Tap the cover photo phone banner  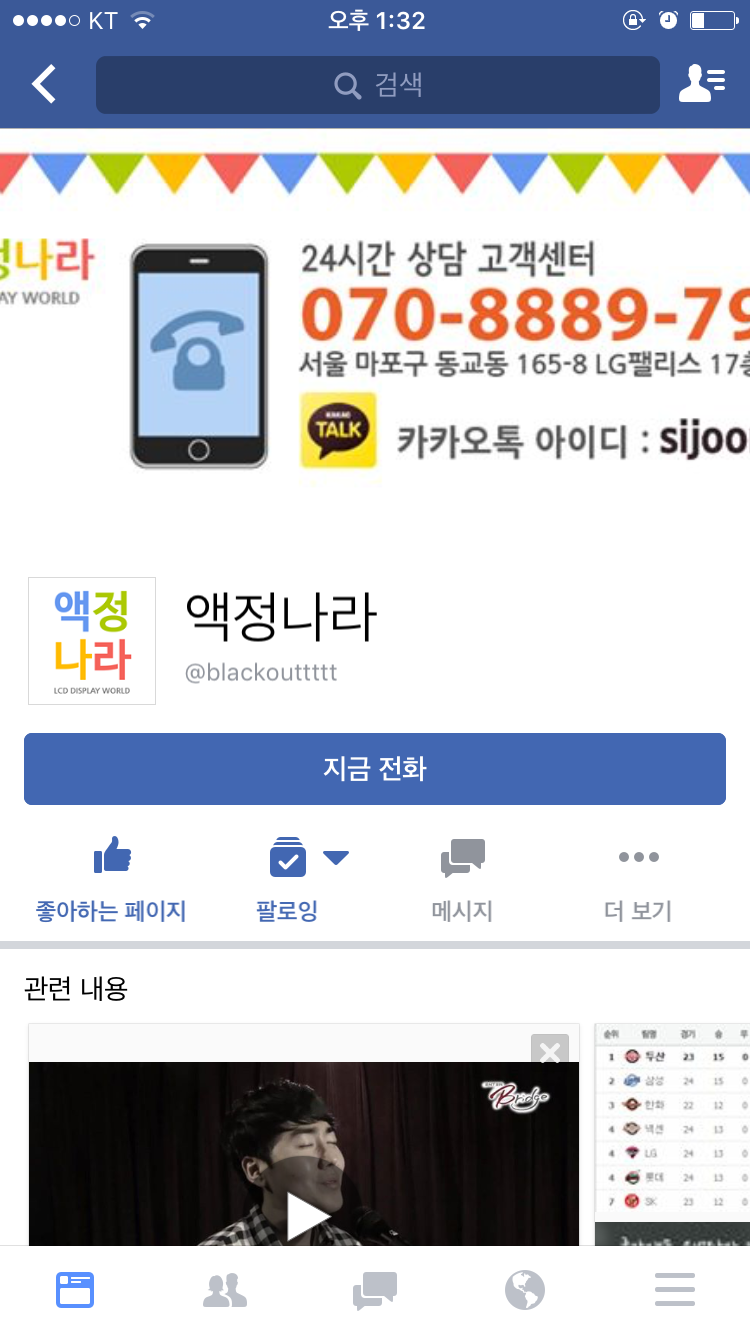[x=375, y=340]
